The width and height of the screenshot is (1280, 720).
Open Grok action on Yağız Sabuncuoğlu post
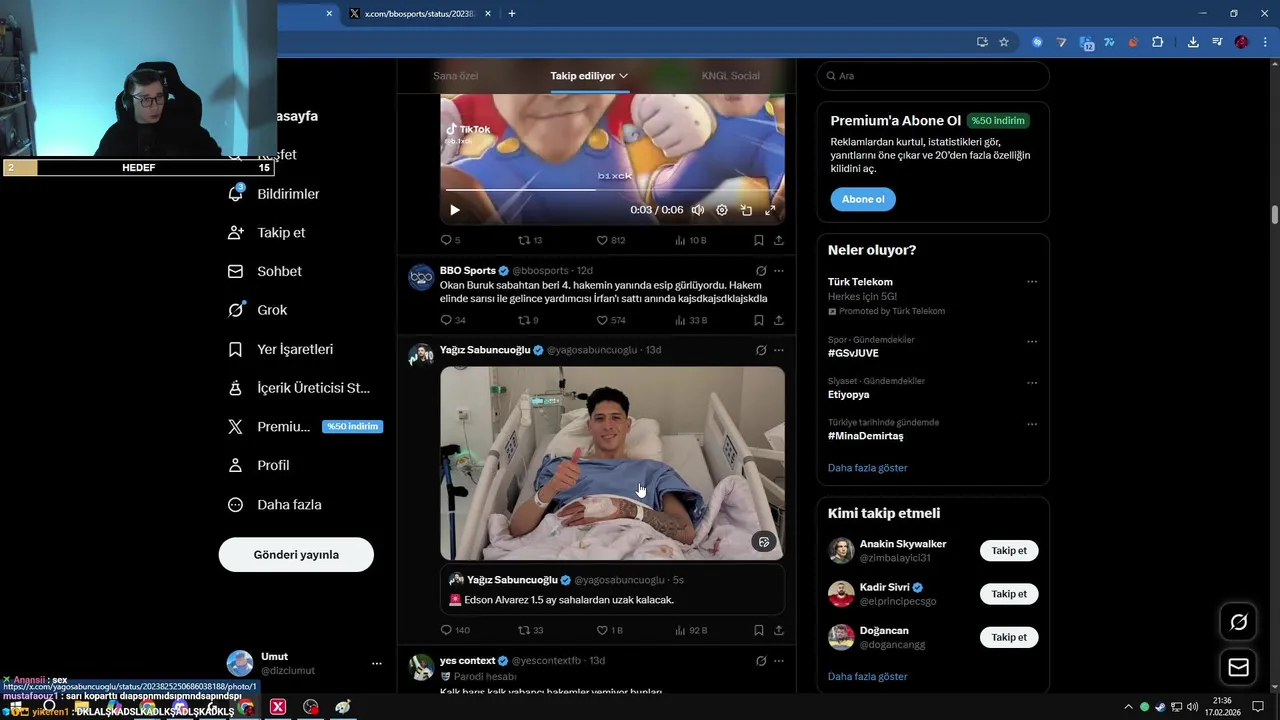point(761,350)
